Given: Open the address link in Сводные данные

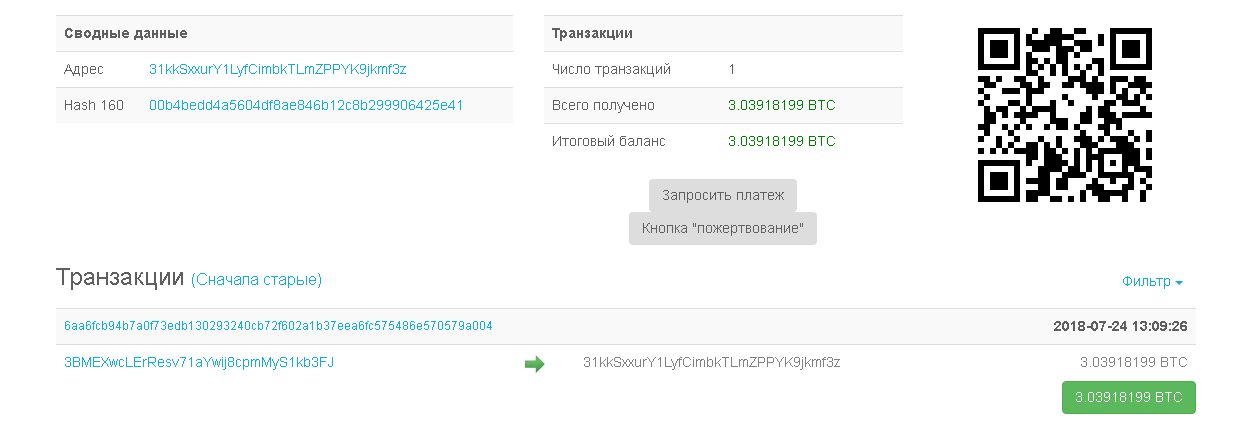Looking at the screenshot, I should (277, 70).
